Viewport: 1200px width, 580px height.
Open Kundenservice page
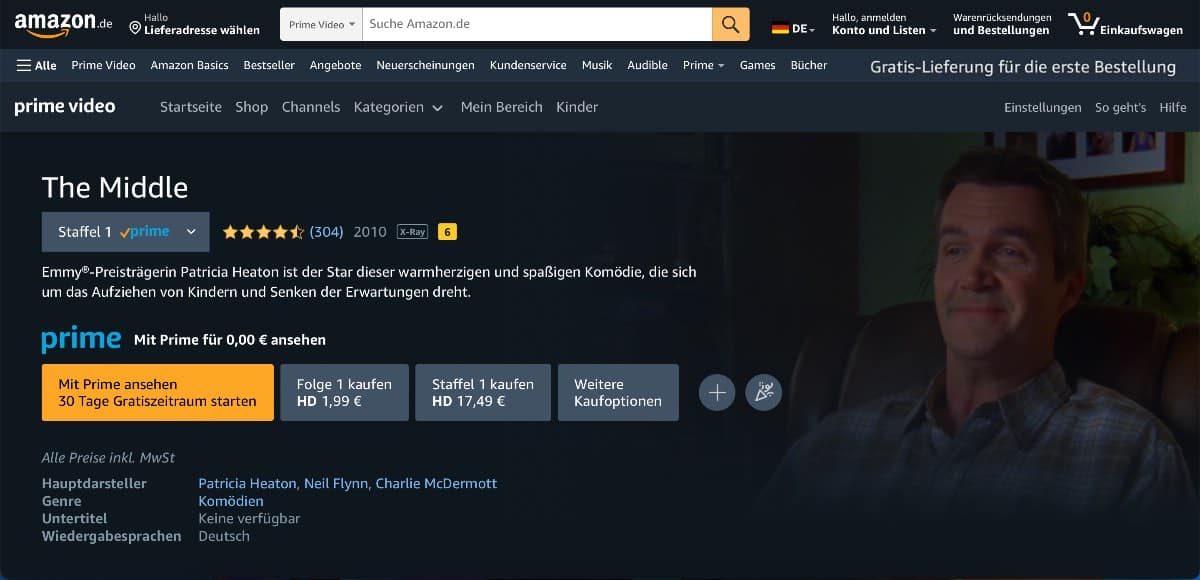(528, 65)
